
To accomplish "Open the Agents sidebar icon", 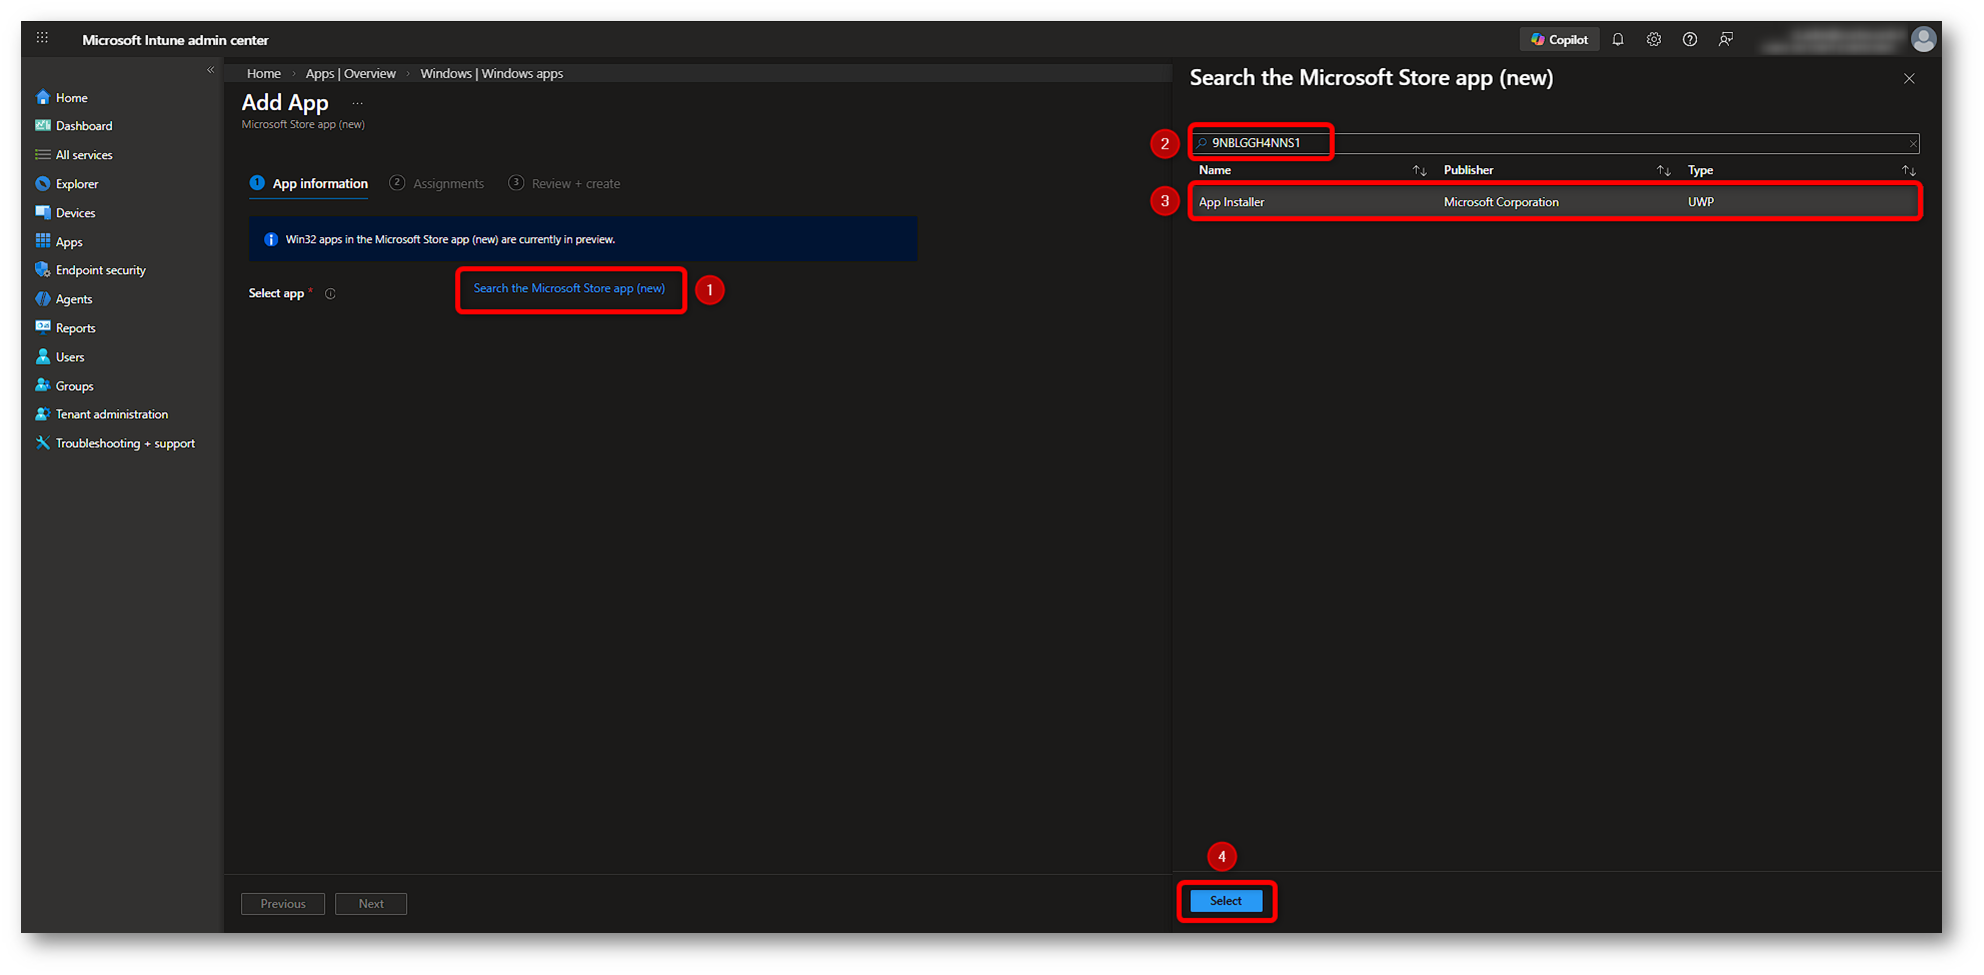I will point(43,299).
